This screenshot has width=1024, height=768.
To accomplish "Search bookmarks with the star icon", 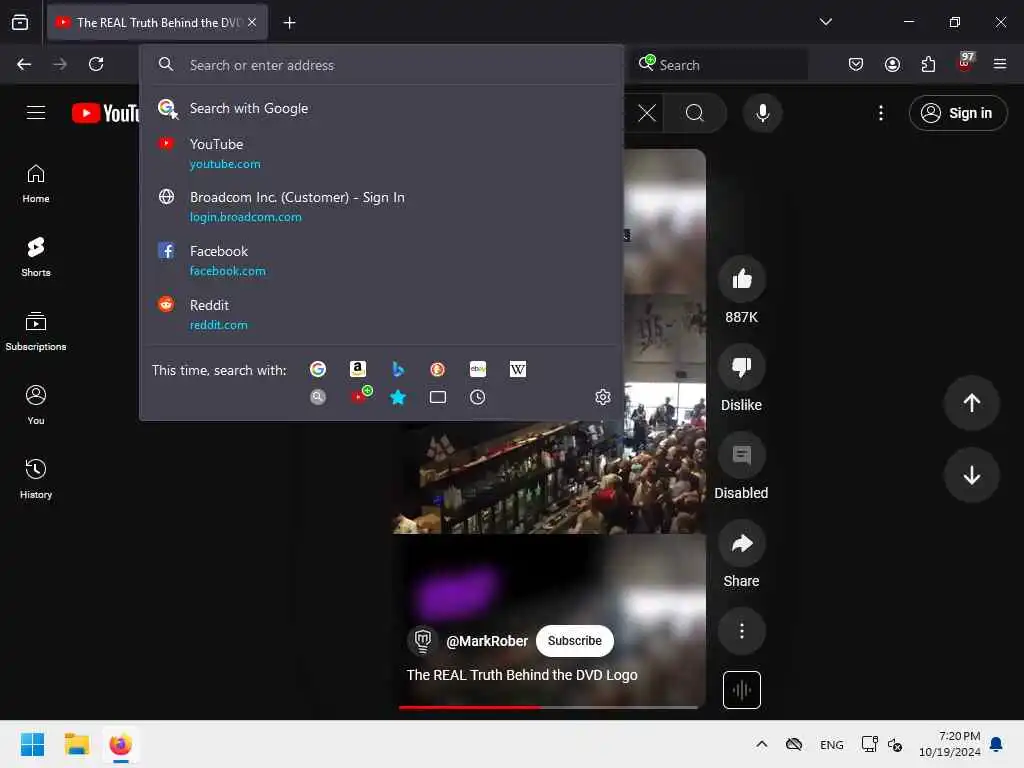I will click(398, 397).
